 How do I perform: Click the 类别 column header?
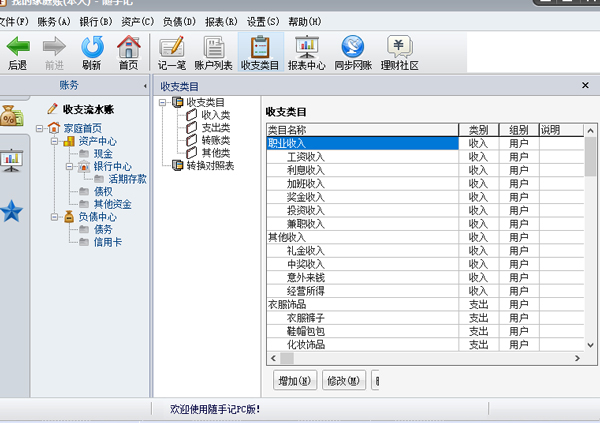point(479,130)
